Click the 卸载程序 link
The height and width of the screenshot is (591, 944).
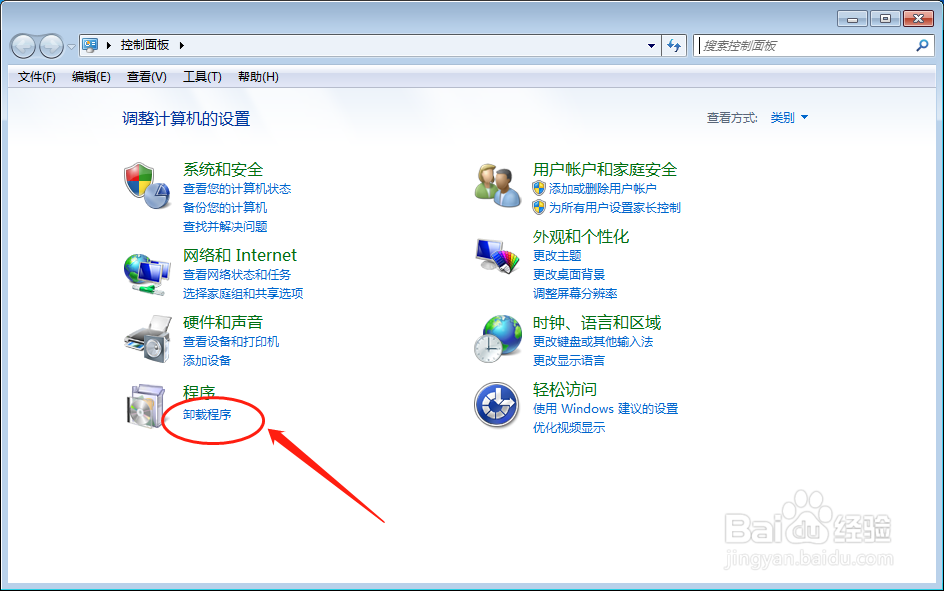pyautogui.click(x=206, y=415)
